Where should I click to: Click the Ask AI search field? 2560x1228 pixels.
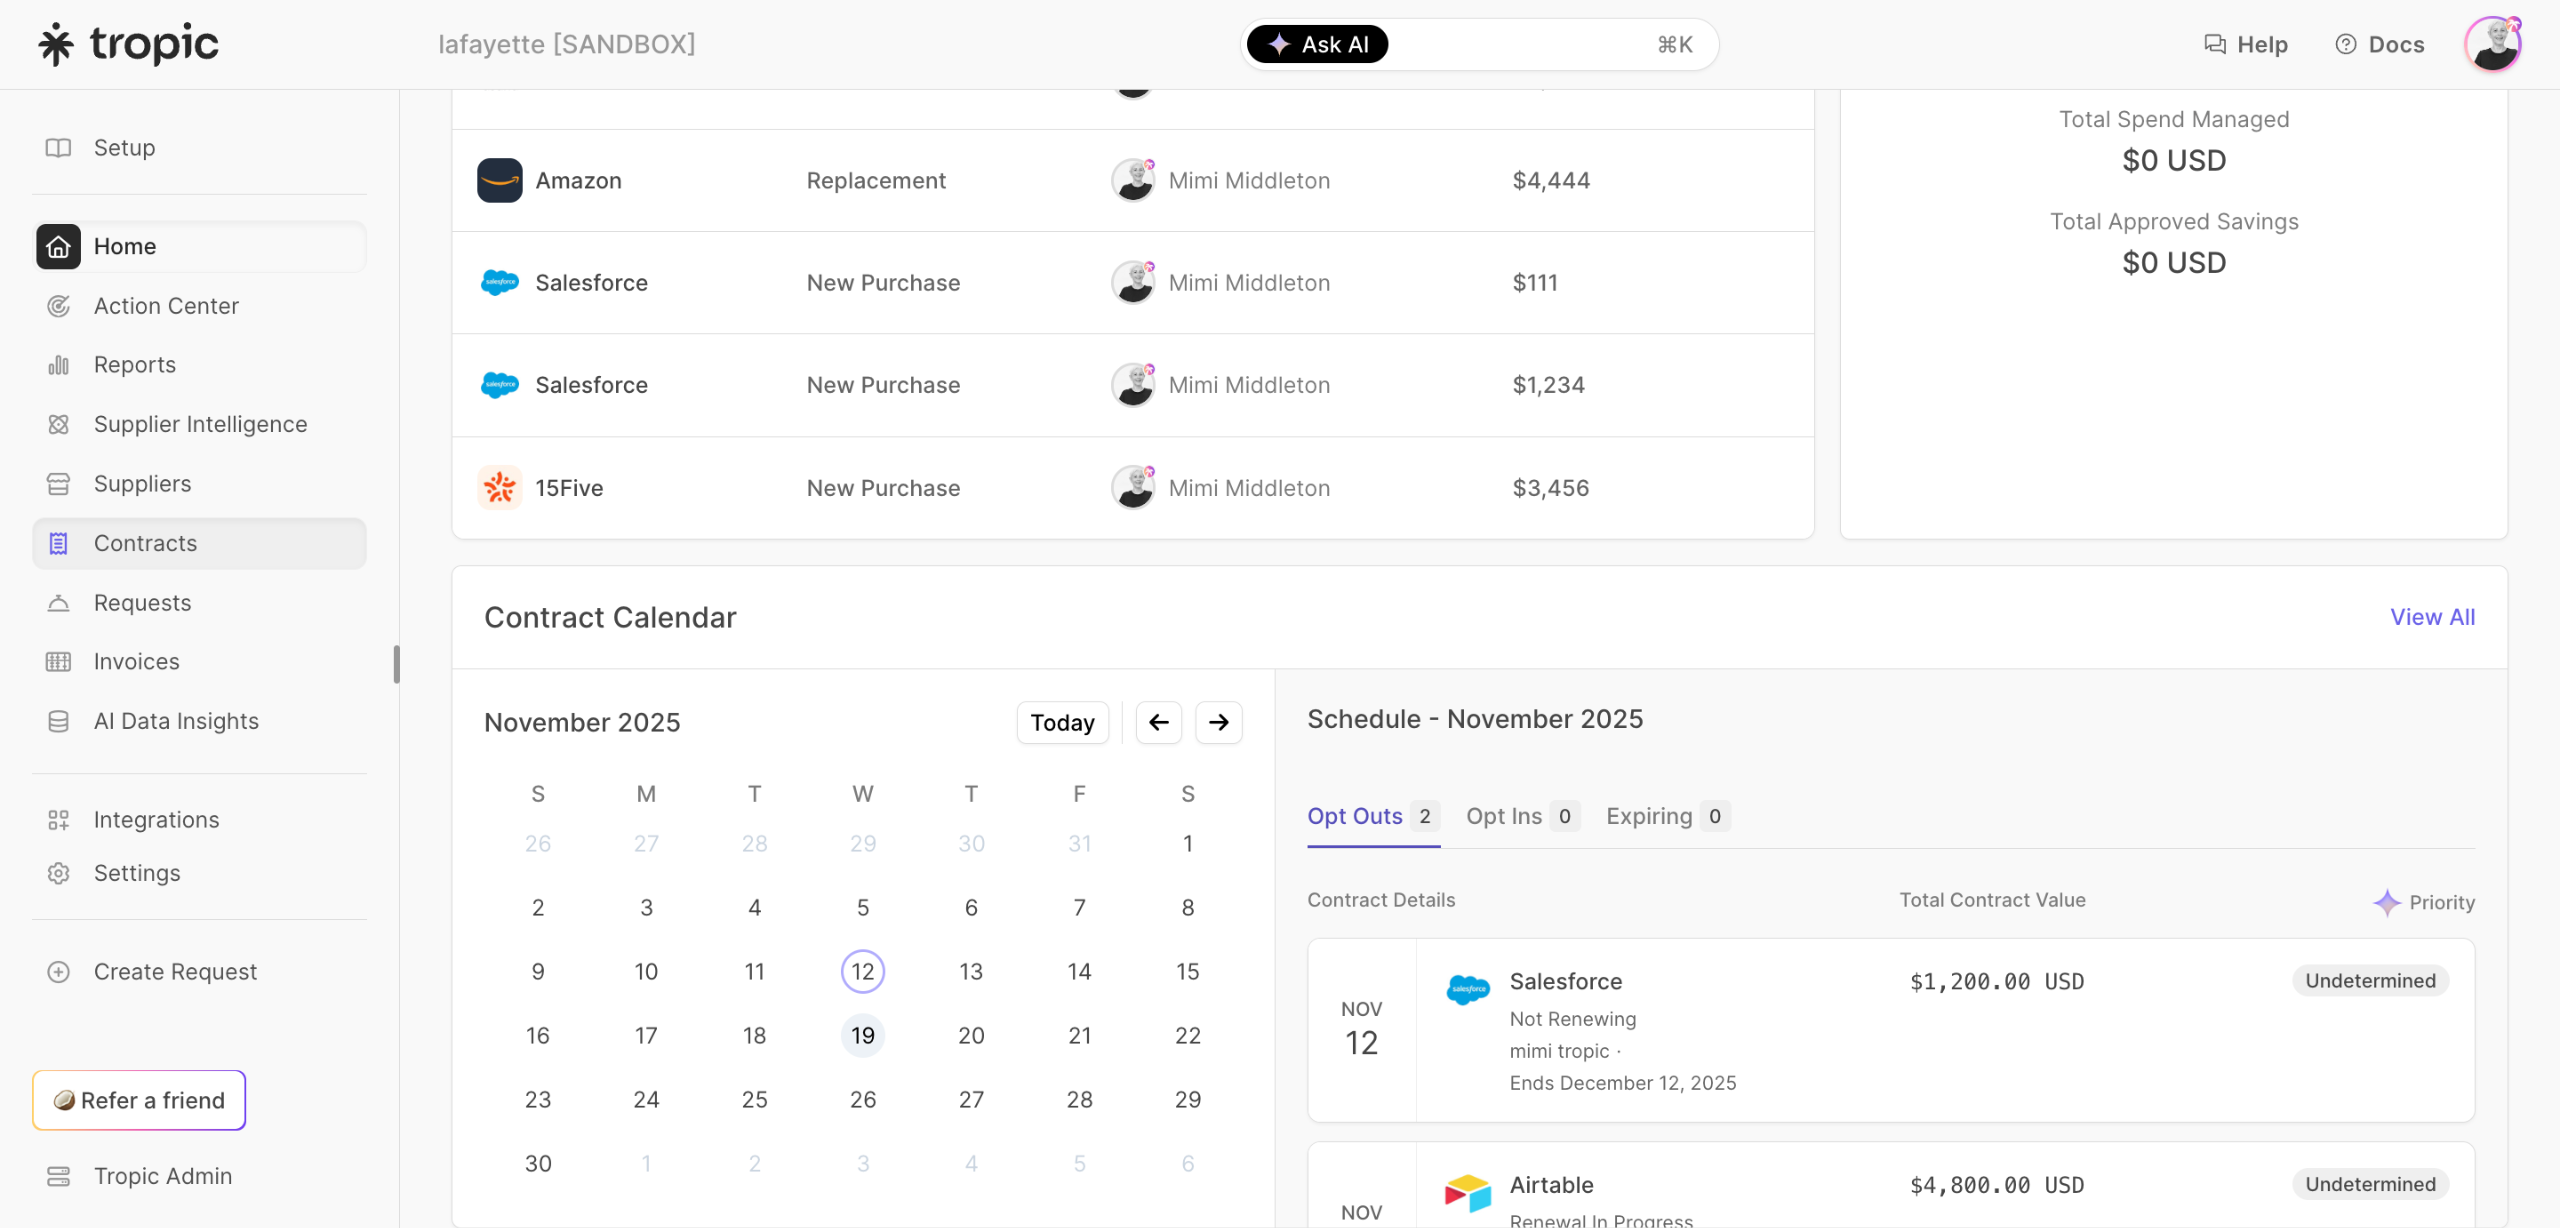[1520, 44]
